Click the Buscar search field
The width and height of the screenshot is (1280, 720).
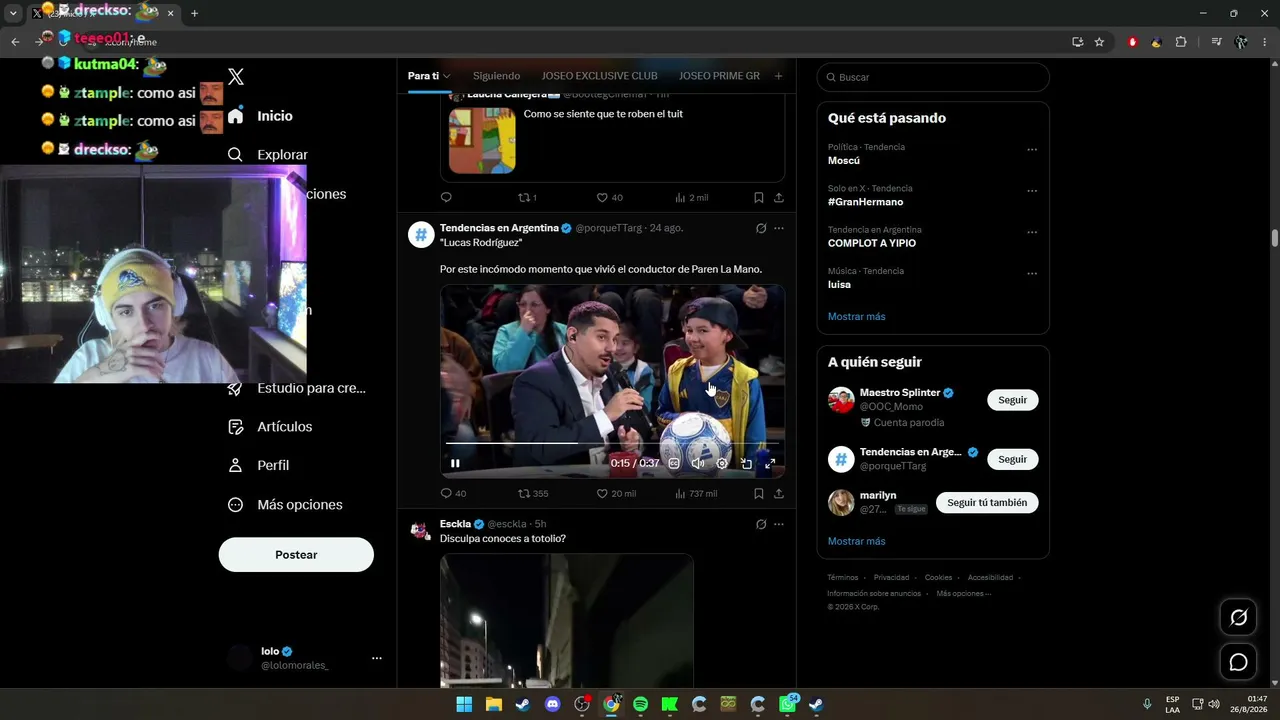(x=933, y=77)
